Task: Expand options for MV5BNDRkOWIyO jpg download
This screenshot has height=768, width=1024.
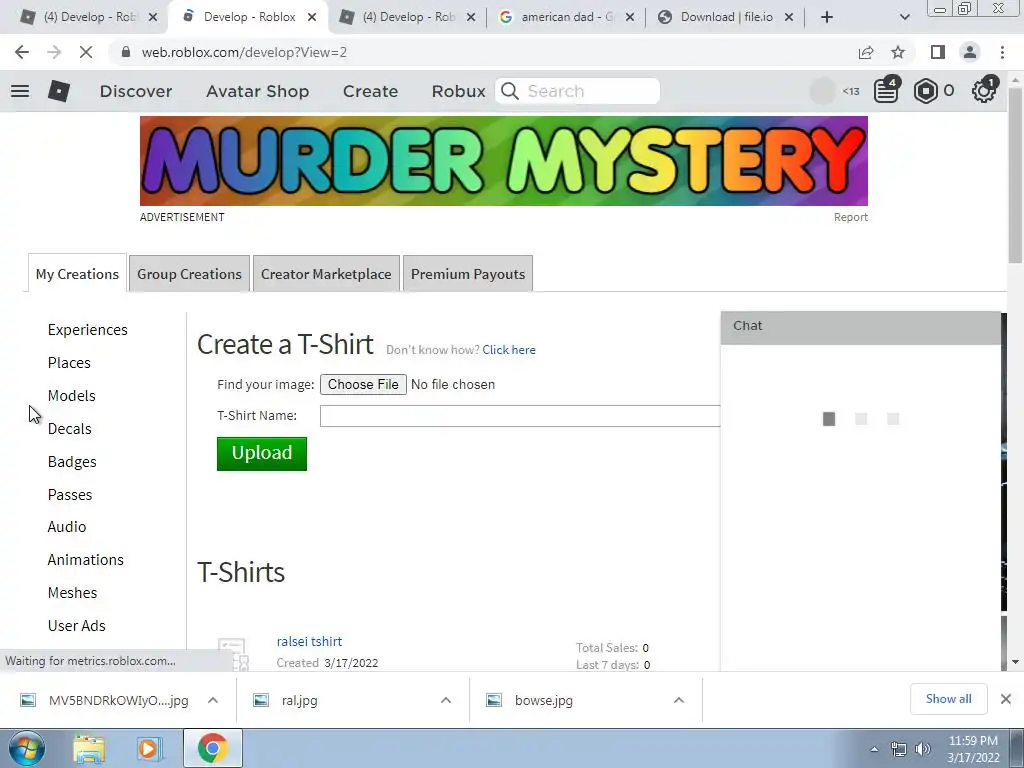Action: click(x=212, y=700)
